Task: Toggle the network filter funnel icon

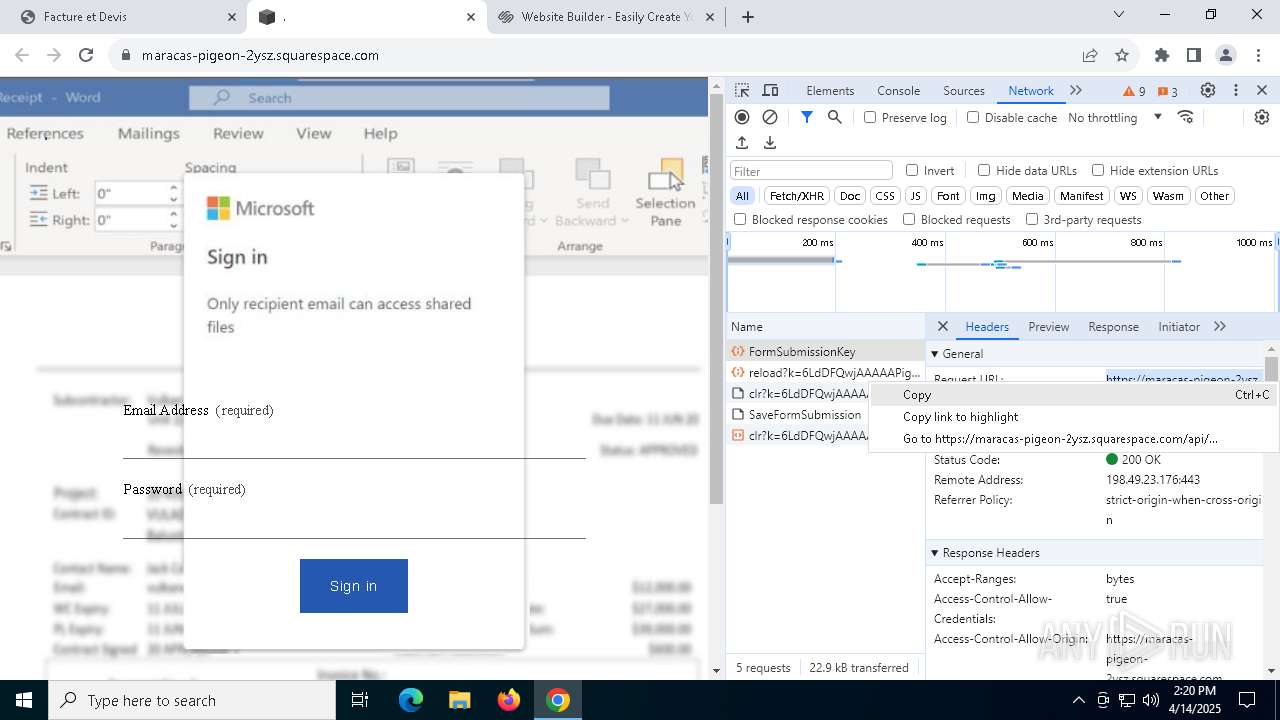Action: [807, 117]
